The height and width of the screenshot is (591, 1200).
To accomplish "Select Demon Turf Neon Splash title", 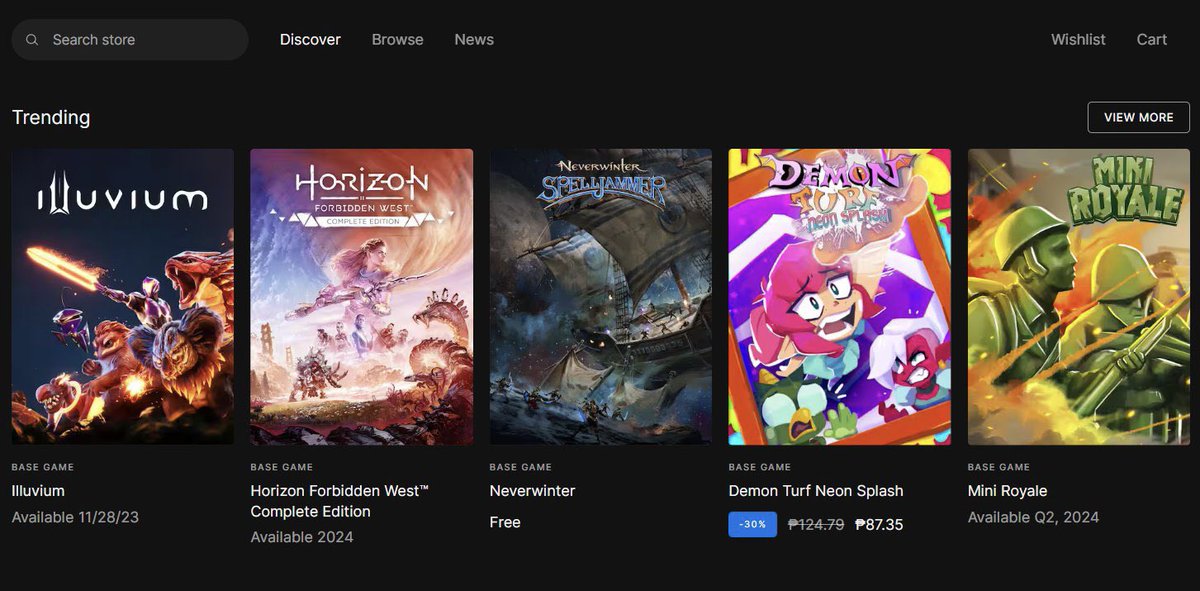I will click(x=816, y=491).
